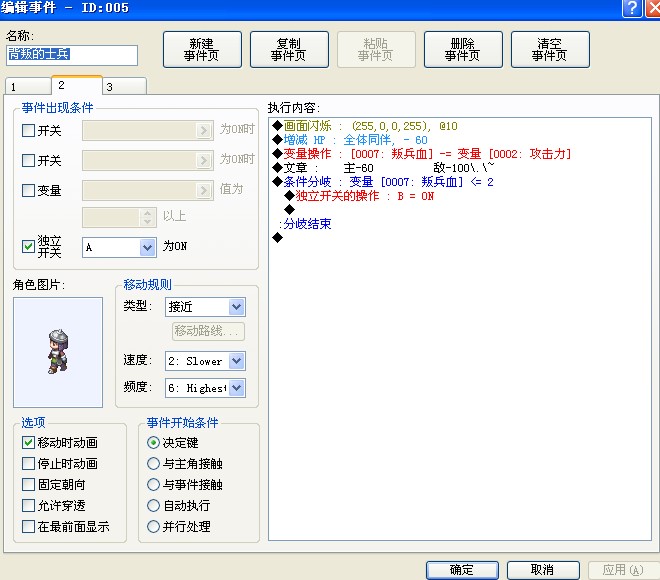Click 新建事件页 button
Screen dimensions: 660x580
pyautogui.click(x=202, y=49)
